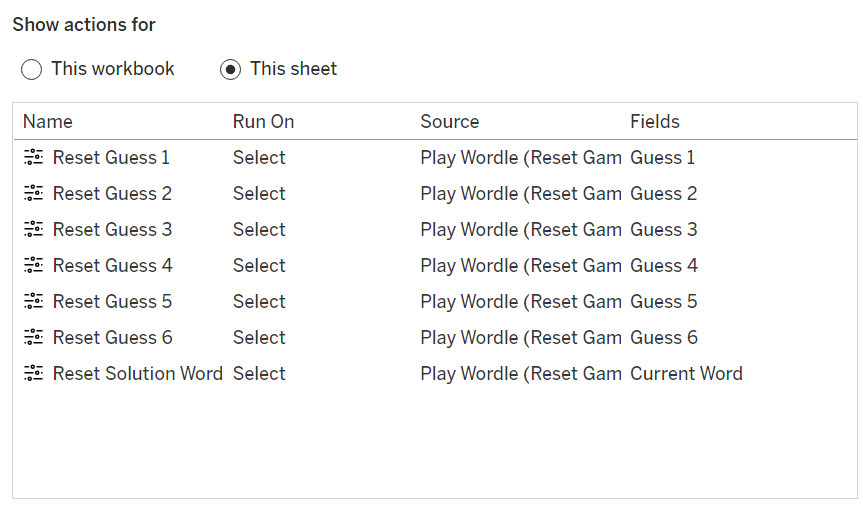
Task: Click the Select cell for Reset Guess 6
Action: click(x=259, y=337)
